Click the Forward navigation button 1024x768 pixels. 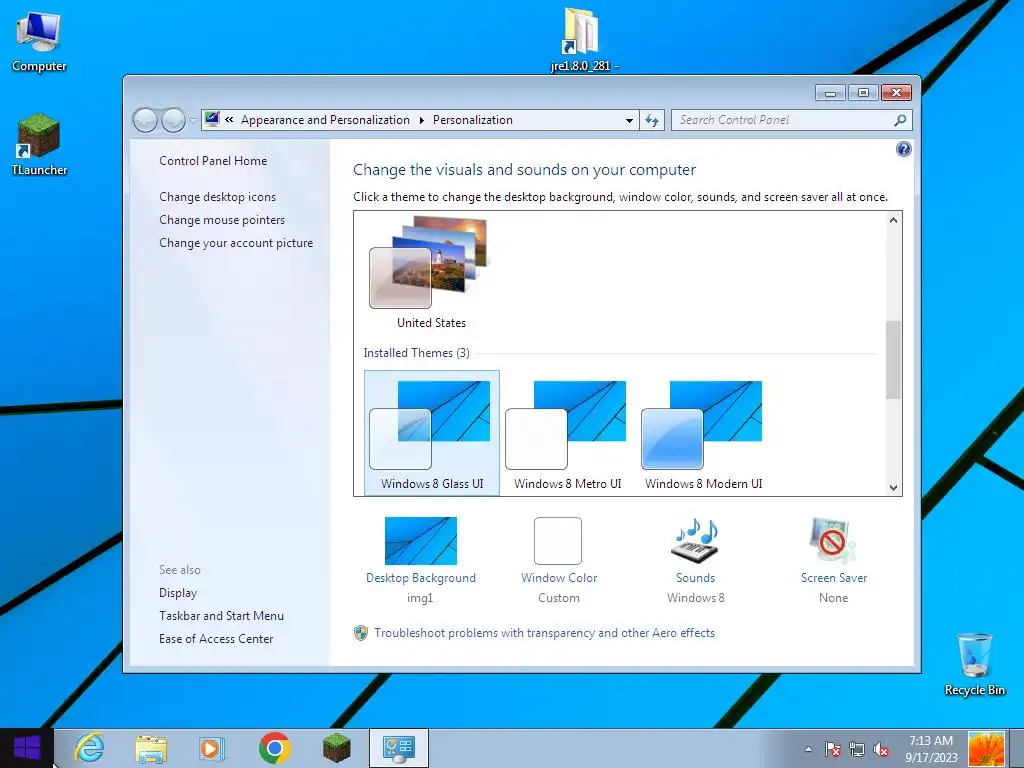point(173,120)
